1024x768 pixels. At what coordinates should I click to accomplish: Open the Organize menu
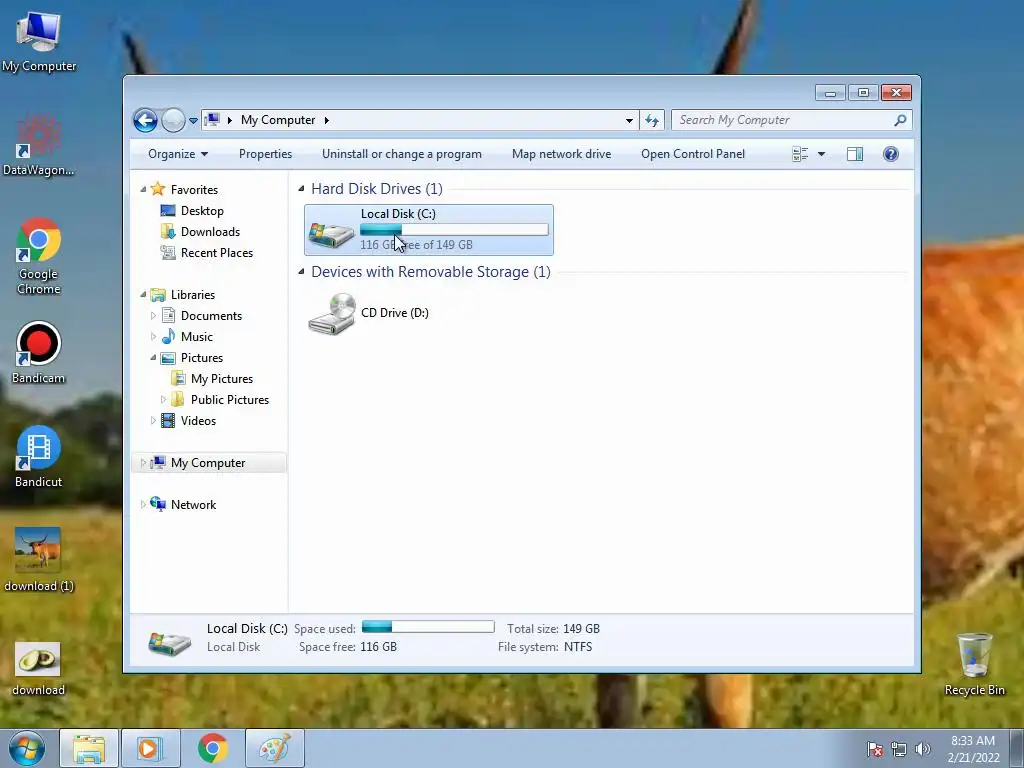[x=178, y=154]
